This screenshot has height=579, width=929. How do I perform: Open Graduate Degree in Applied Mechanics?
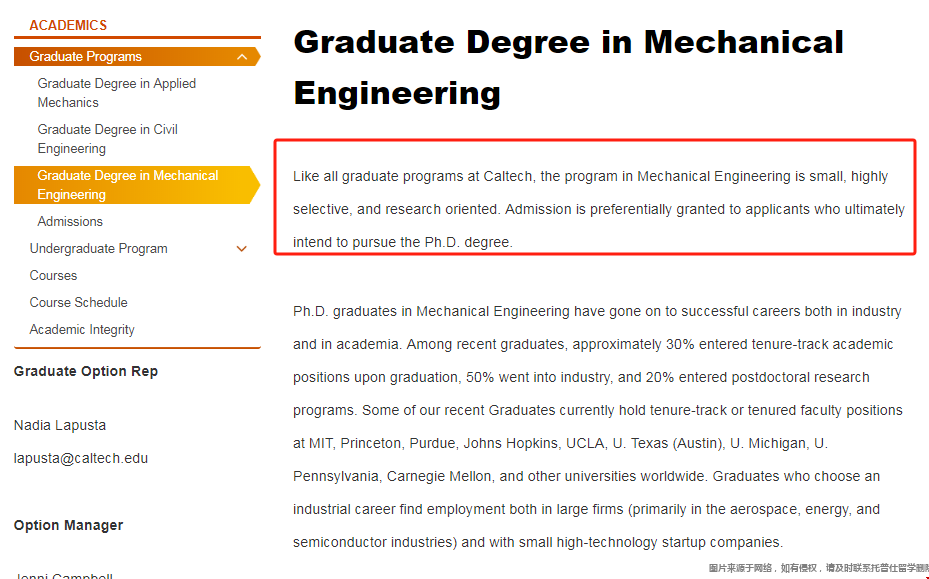[x=117, y=93]
